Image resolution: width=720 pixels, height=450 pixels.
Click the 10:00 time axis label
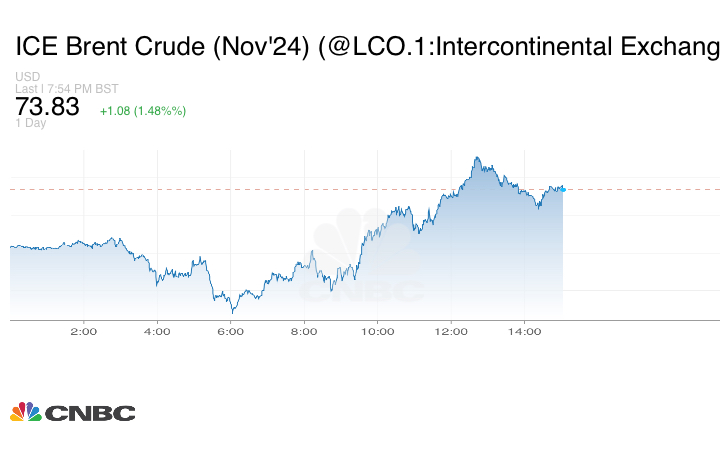point(378,332)
